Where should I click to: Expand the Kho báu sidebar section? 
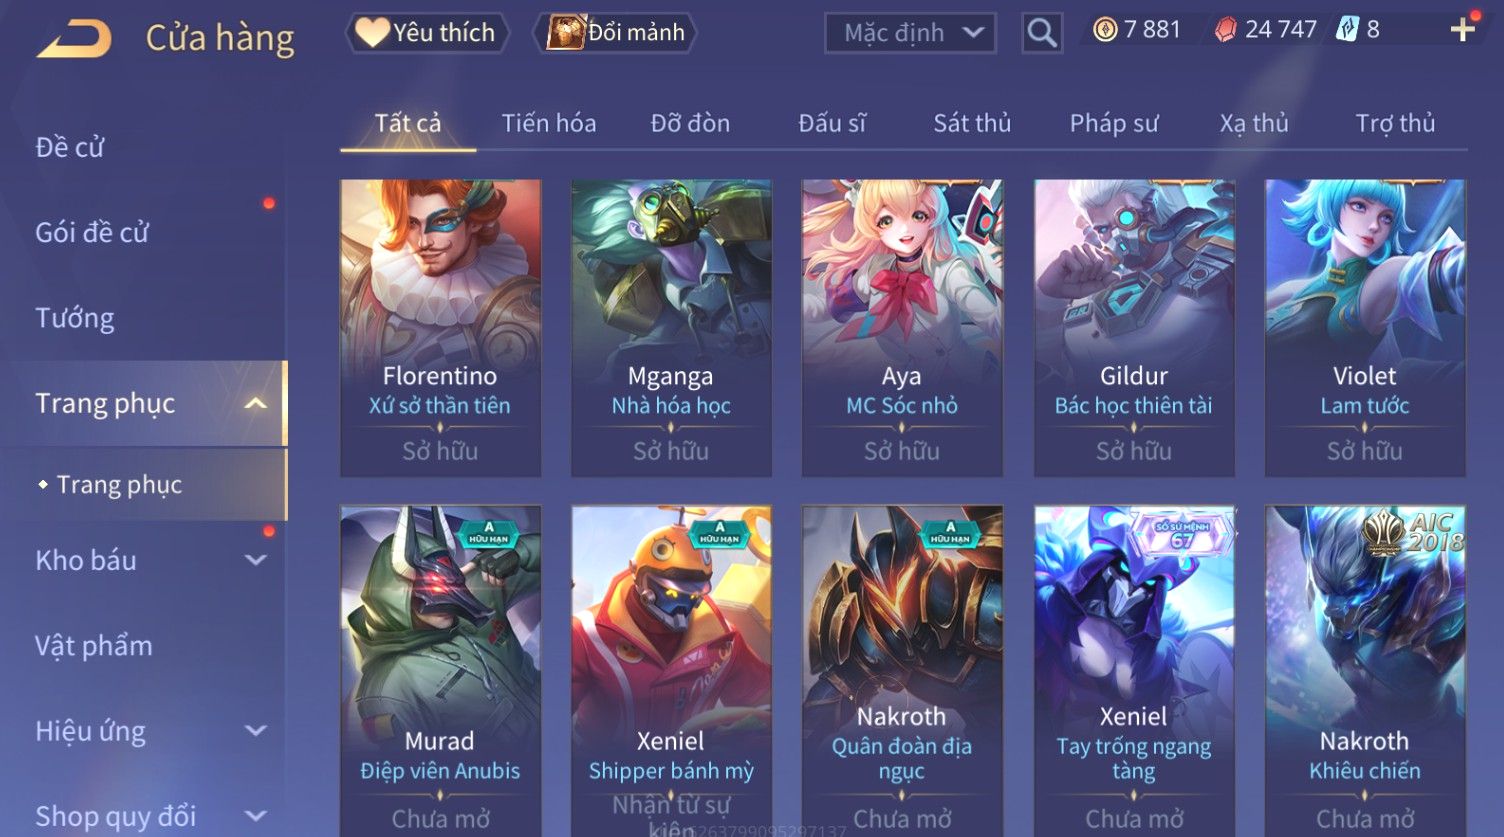tap(256, 561)
